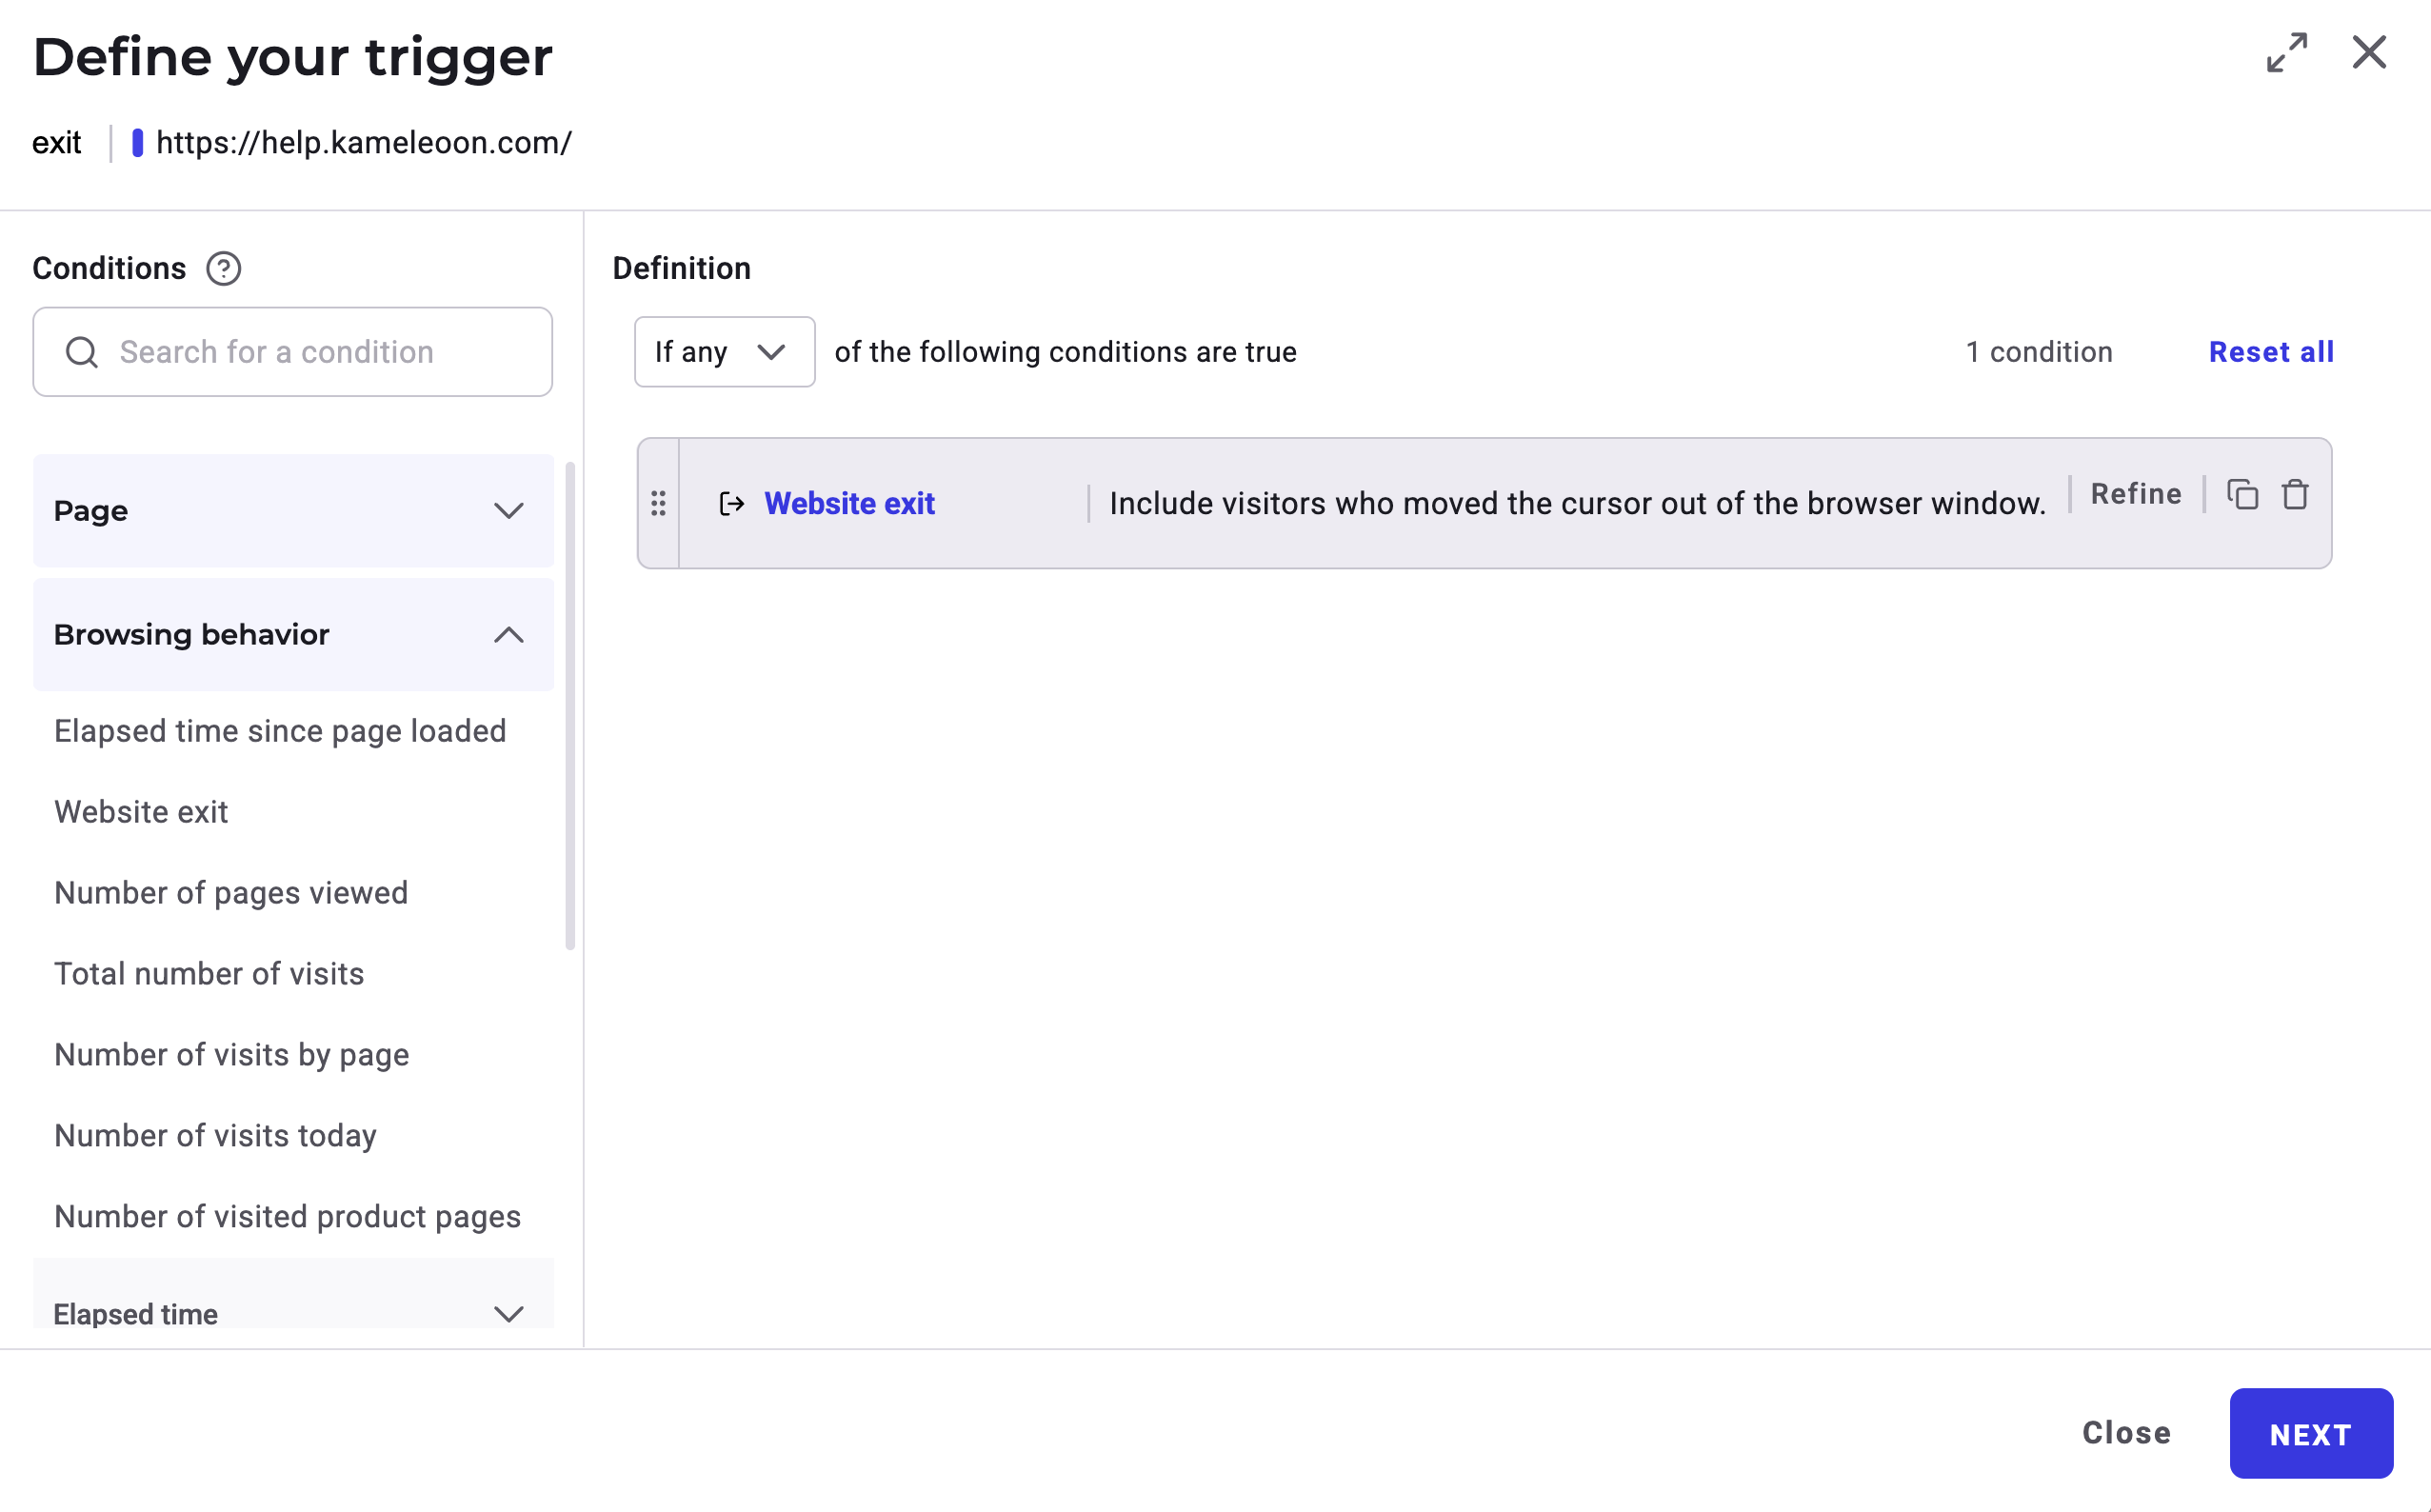The width and height of the screenshot is (2431, 1512).
Task: Click the trigger name exit
Action: tap(56, 143)
